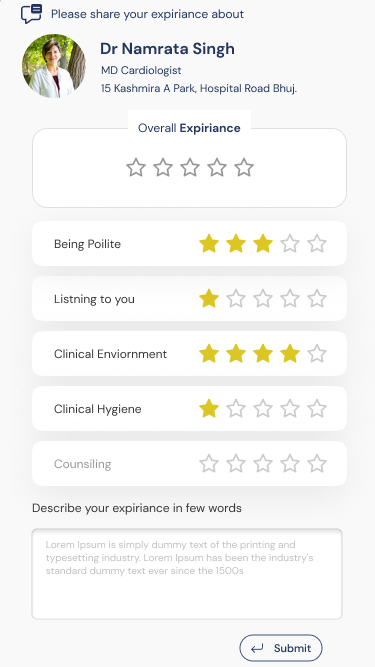Image resolution: width=375 pixels, height=667 pixels.
Task: Give Listning to you five stars
Action: (317, 299)
